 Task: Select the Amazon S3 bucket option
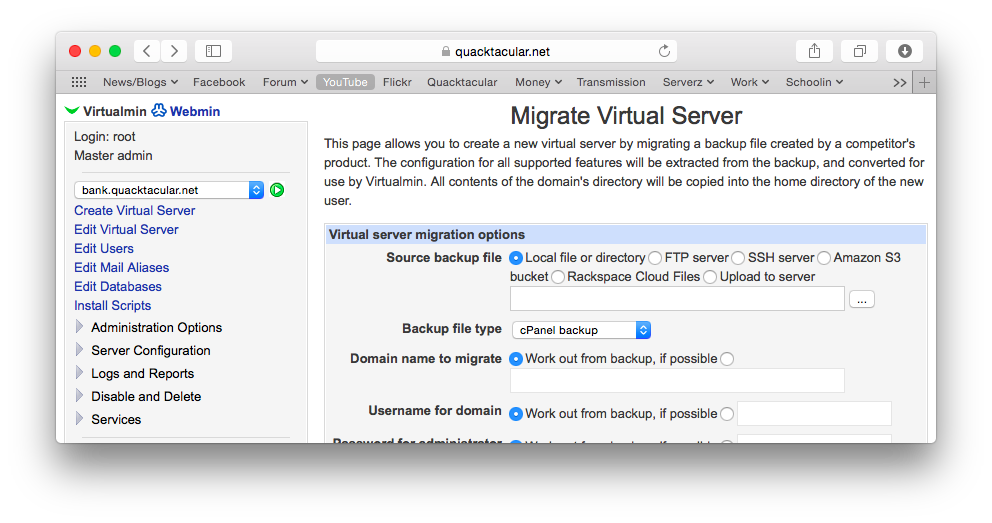tap(824, 258)
